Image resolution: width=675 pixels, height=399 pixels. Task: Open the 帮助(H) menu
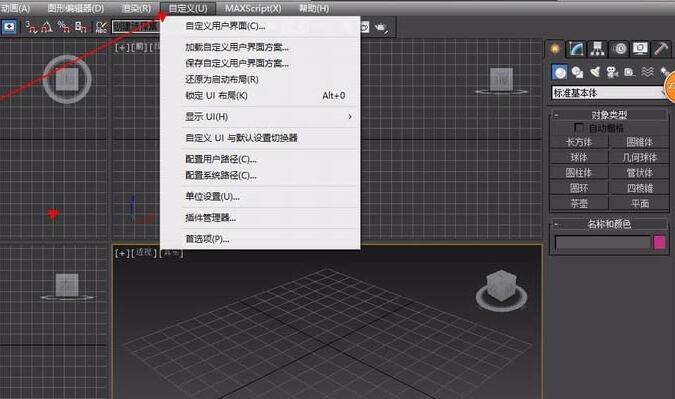tap(314, 8)
